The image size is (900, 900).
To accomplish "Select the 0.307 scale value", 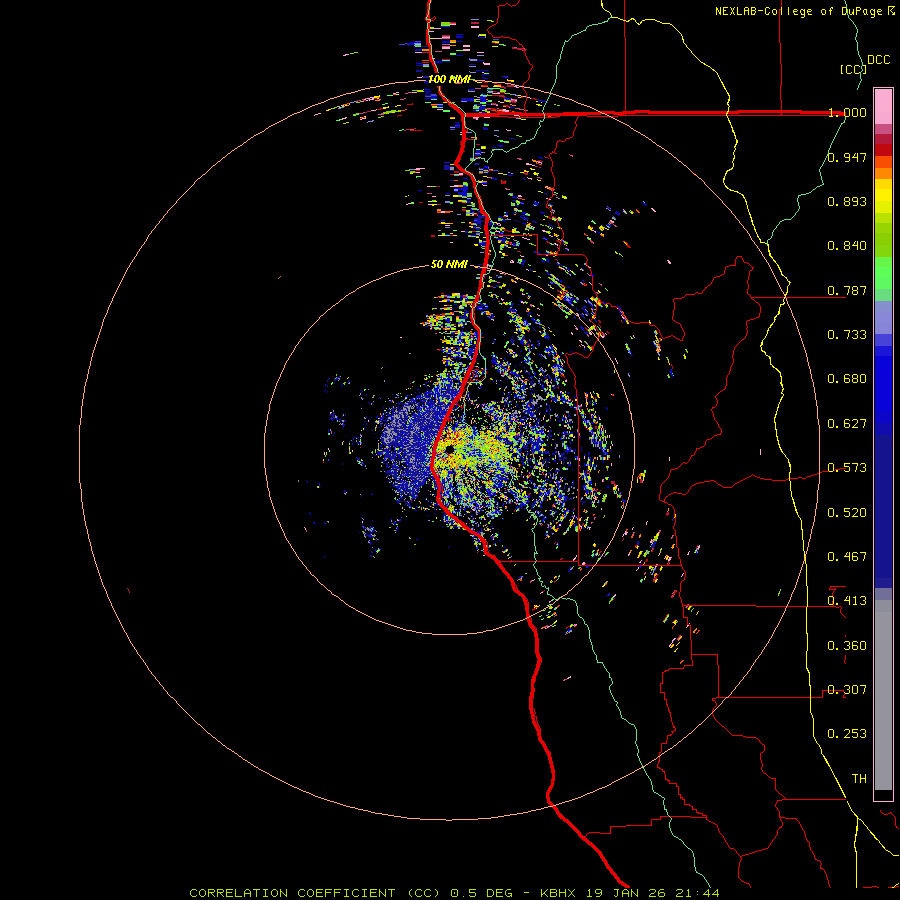I will click(x=847, y=690).
